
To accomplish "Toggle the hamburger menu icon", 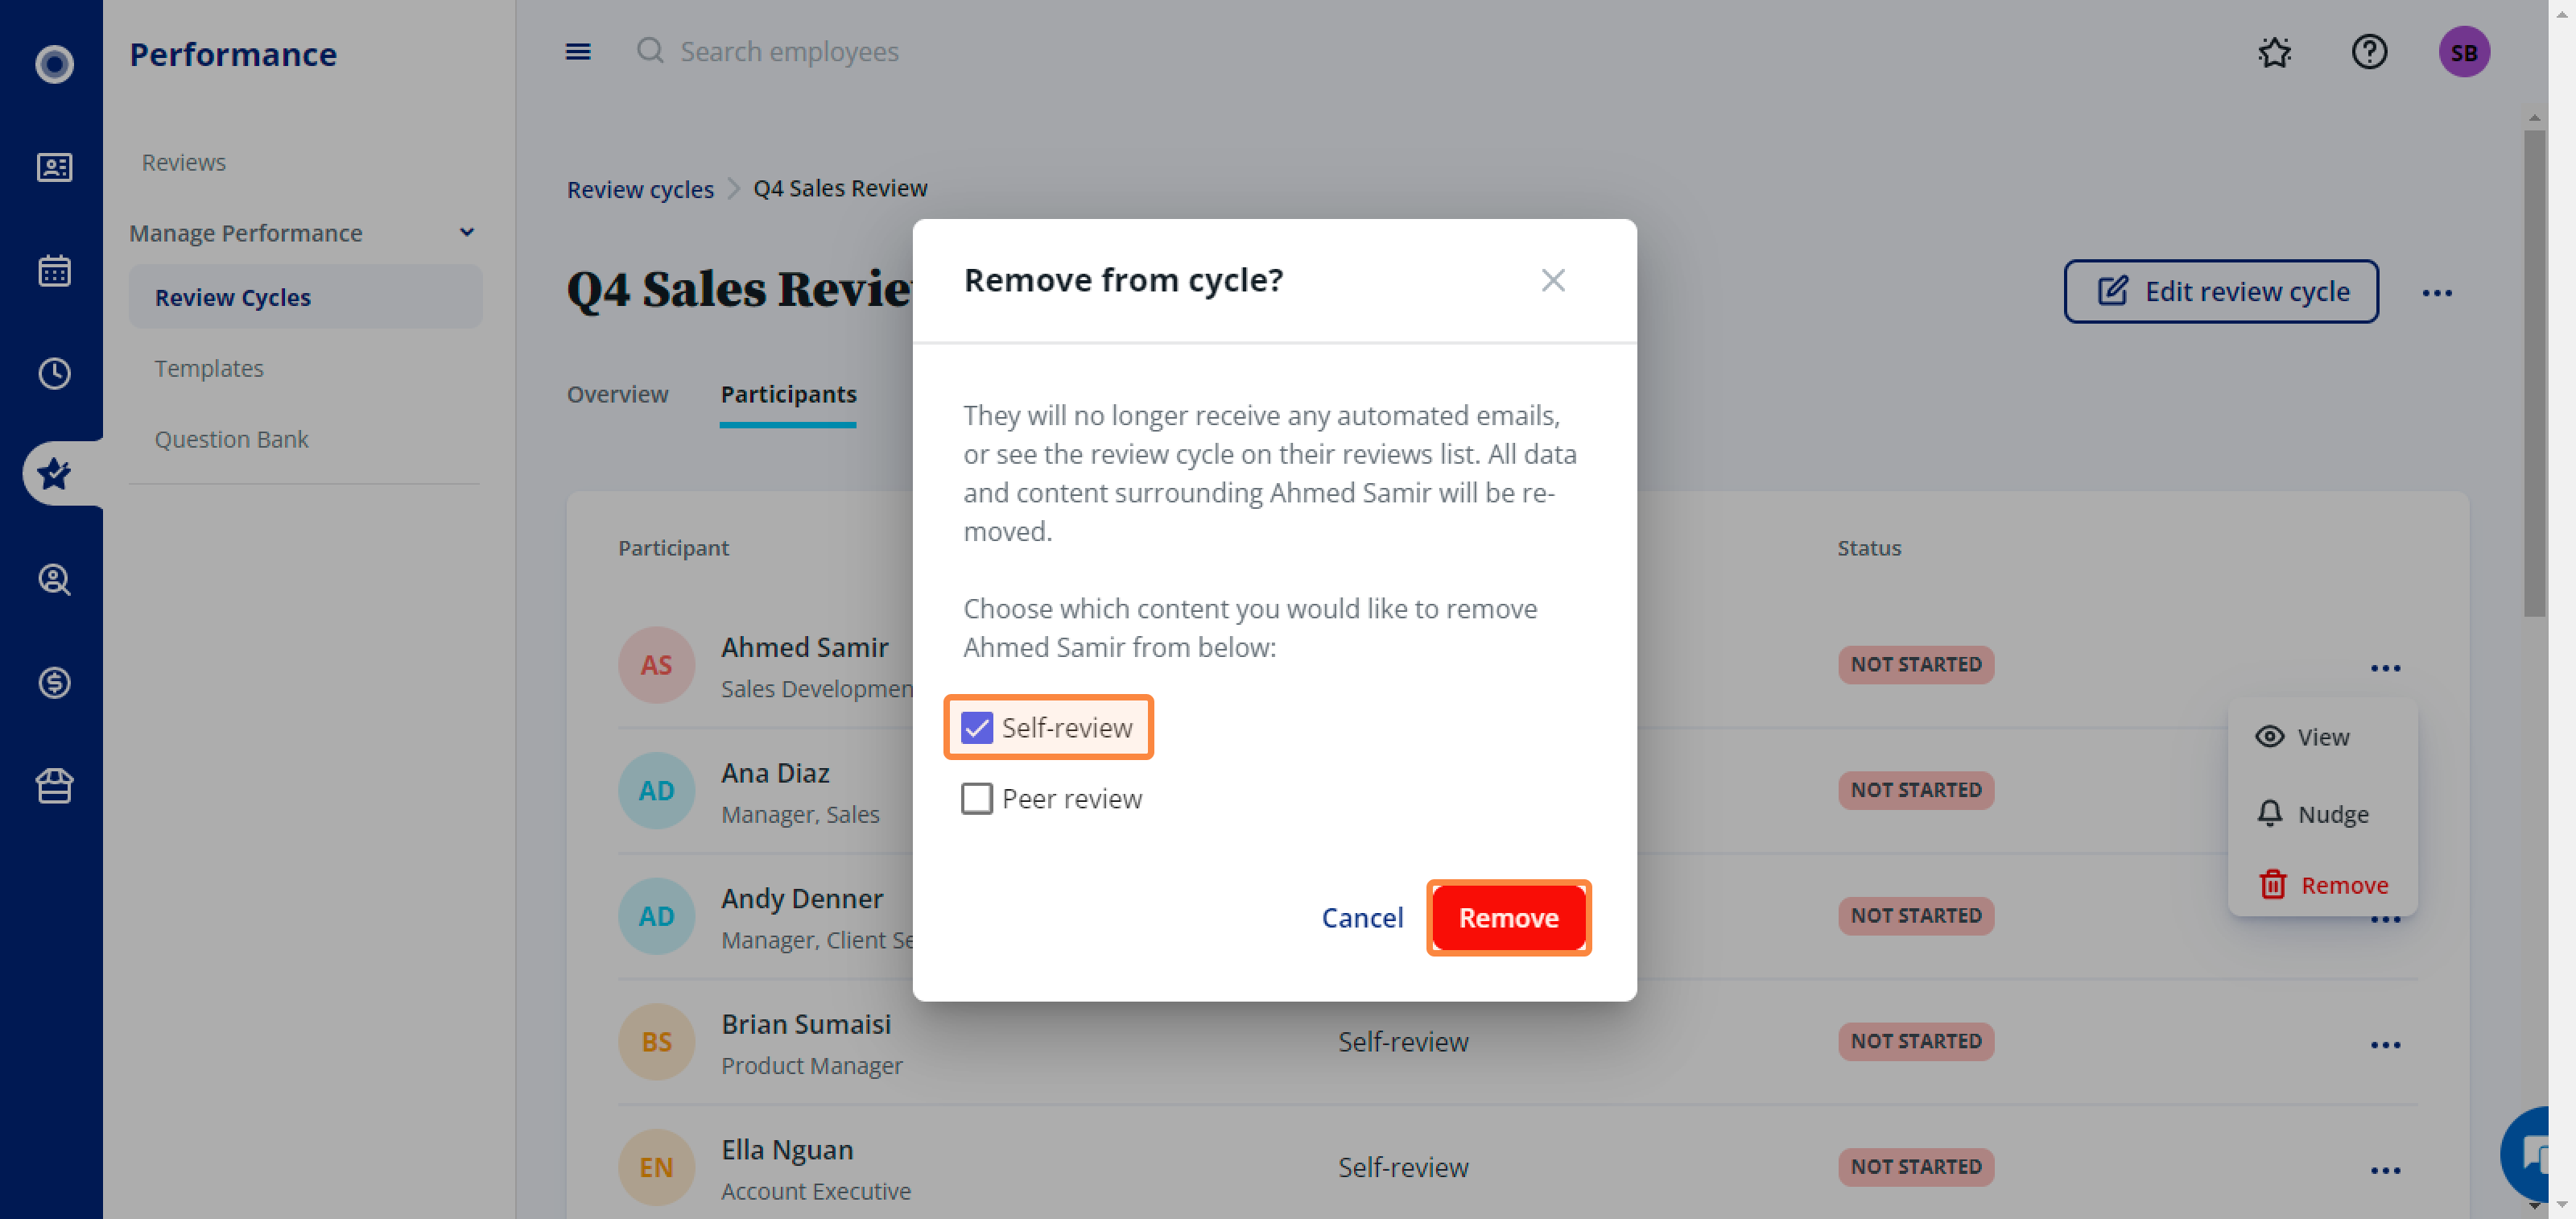I will [578, 52].
